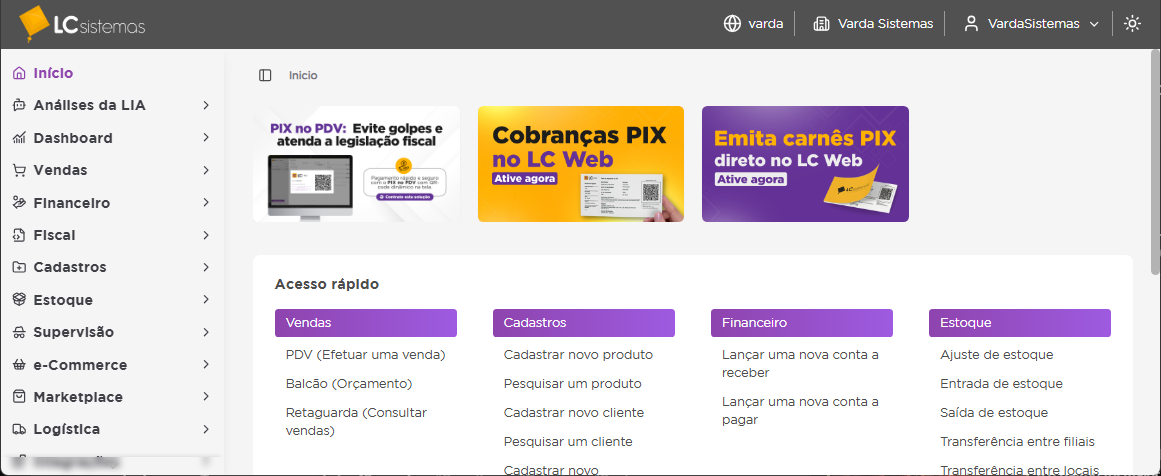The image size is (1161, 476).
Task: Open the VardaSistemas account dropdown arrow
Action: (1094, 24)
